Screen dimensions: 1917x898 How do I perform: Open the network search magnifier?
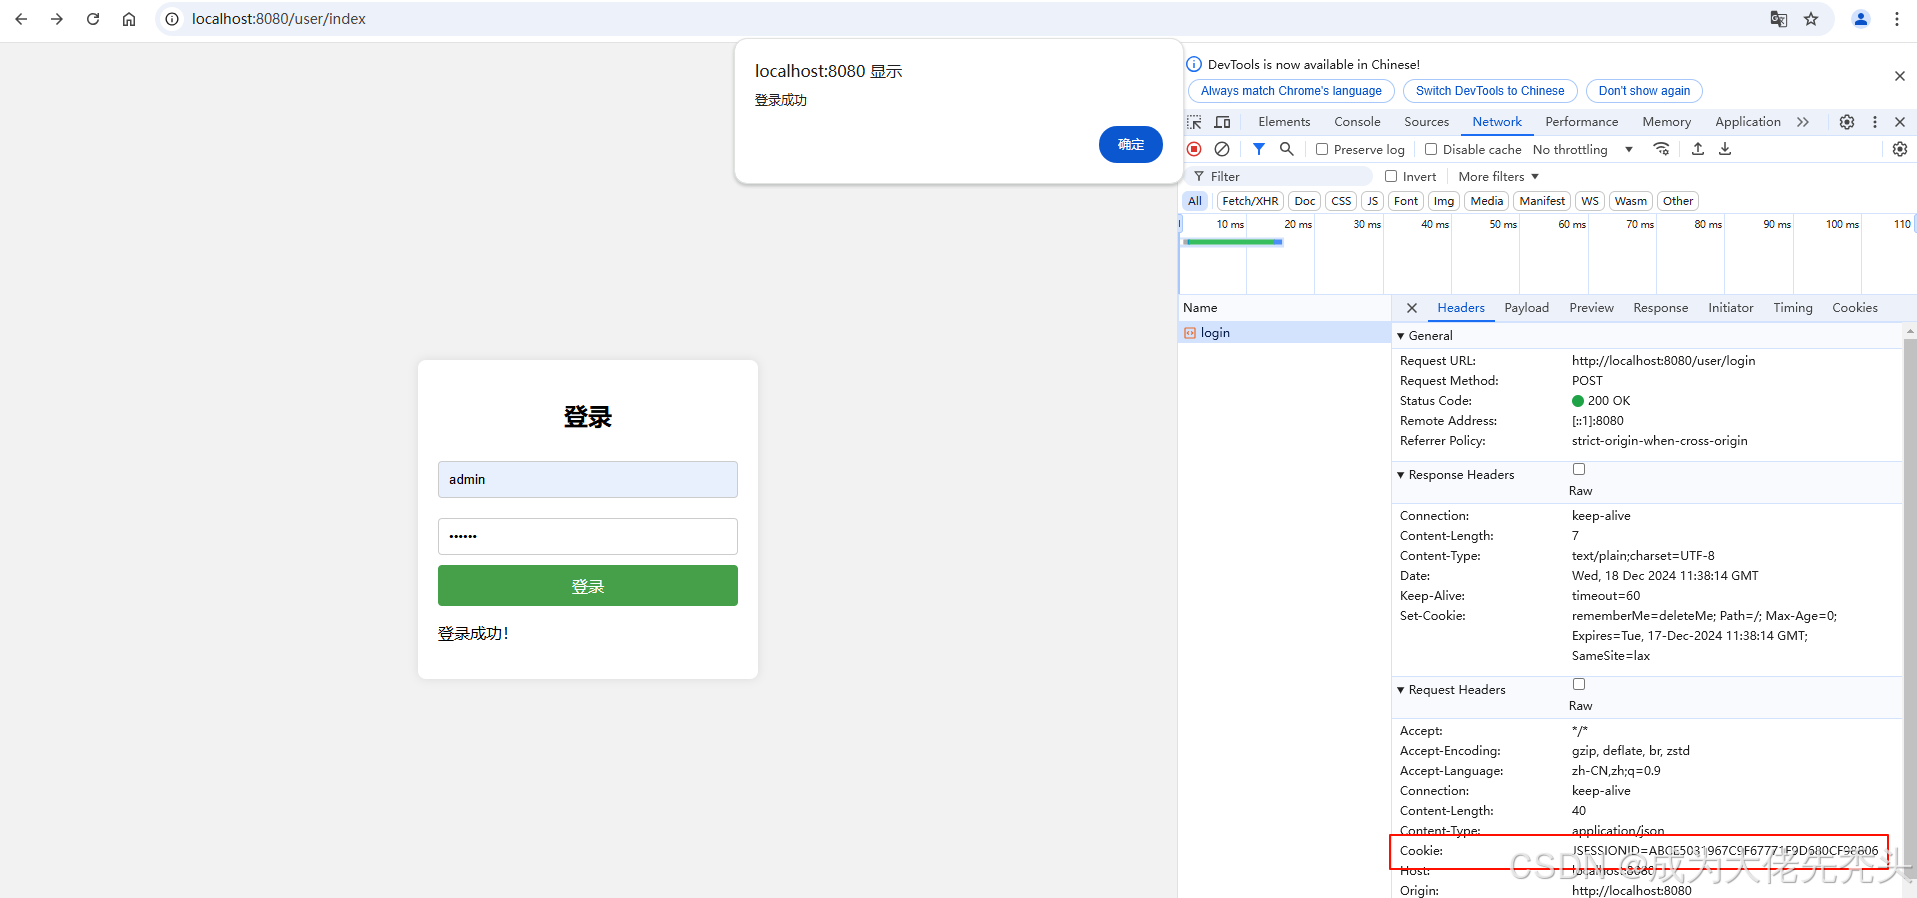pyautogui.click(x=1287, y=149)
